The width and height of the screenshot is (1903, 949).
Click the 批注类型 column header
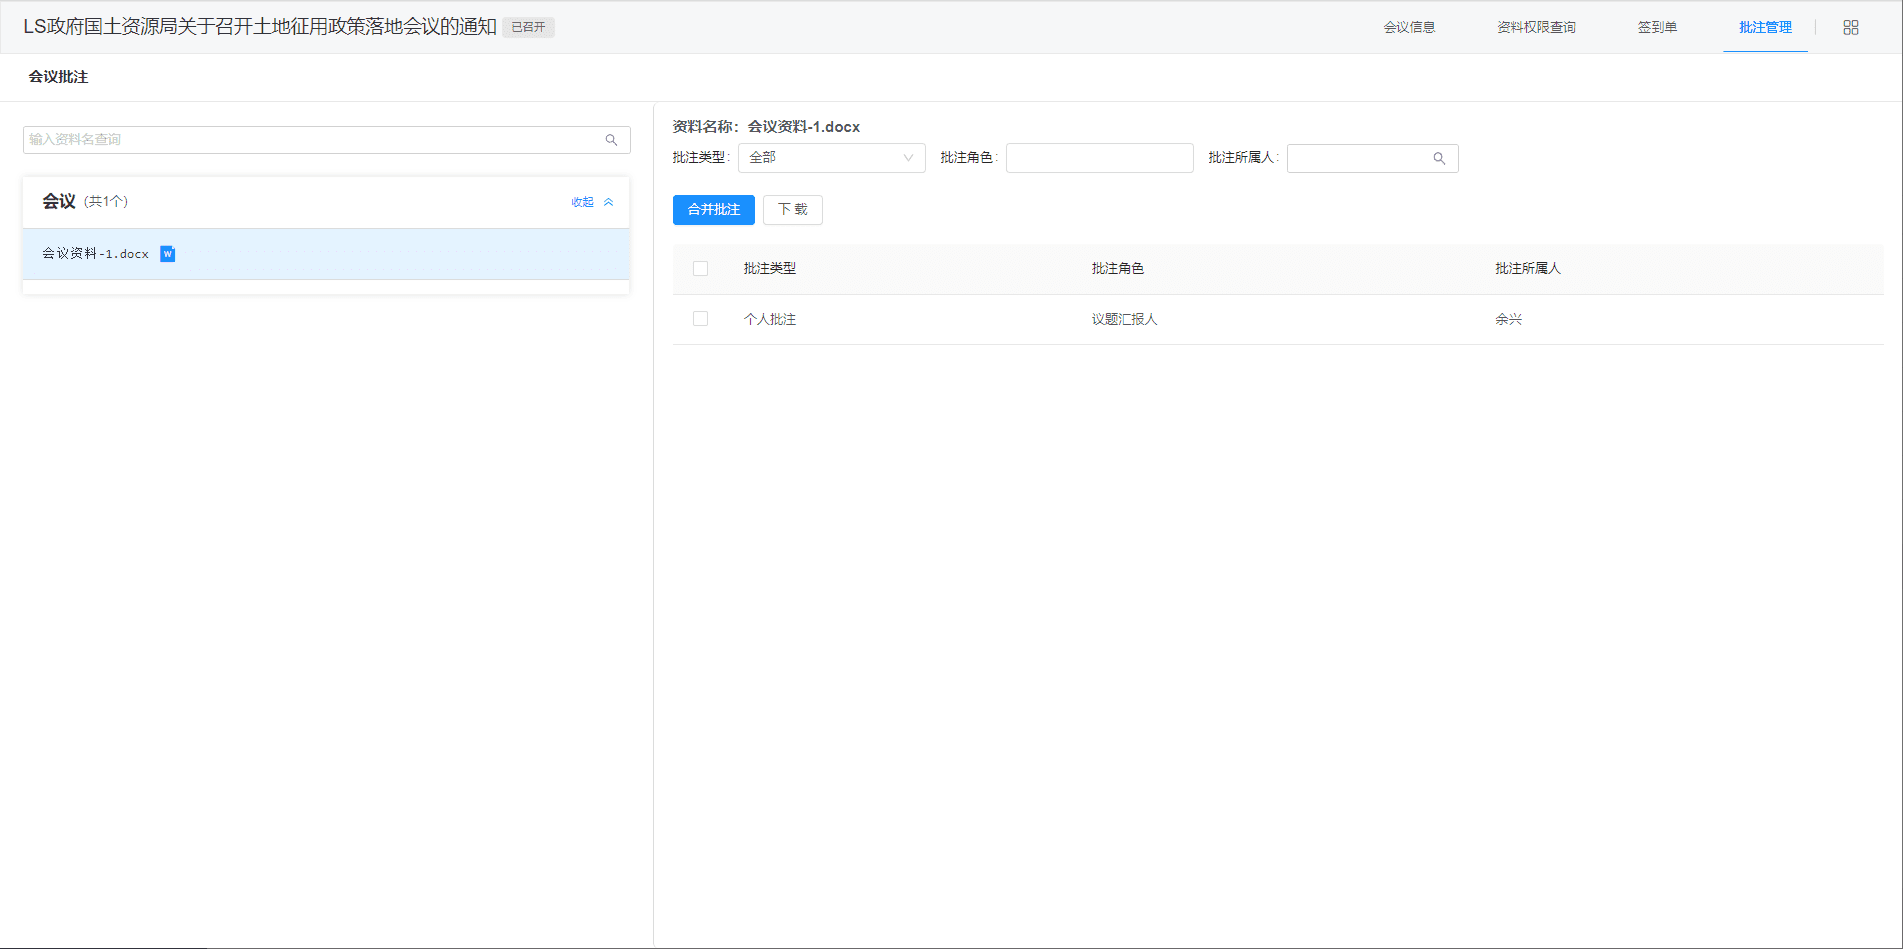click(770, 269)
